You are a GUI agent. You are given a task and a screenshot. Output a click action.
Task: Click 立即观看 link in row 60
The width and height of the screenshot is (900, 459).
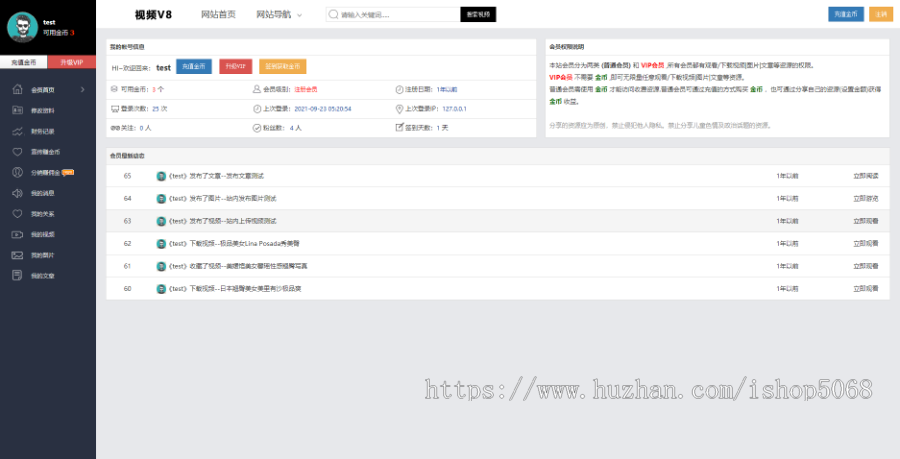[x=866, y=289]
